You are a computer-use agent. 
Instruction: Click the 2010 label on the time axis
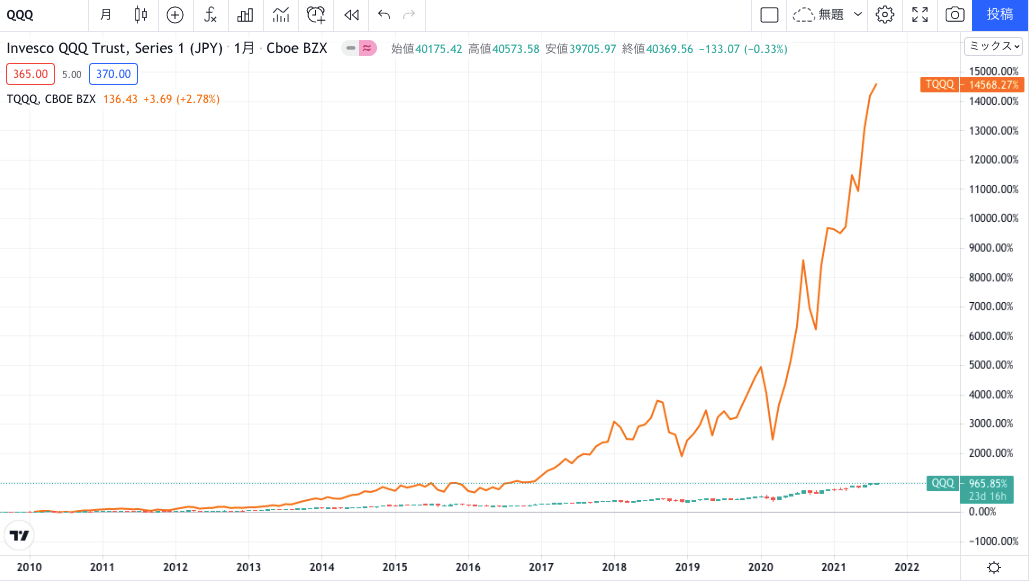(x=29, y=567)
